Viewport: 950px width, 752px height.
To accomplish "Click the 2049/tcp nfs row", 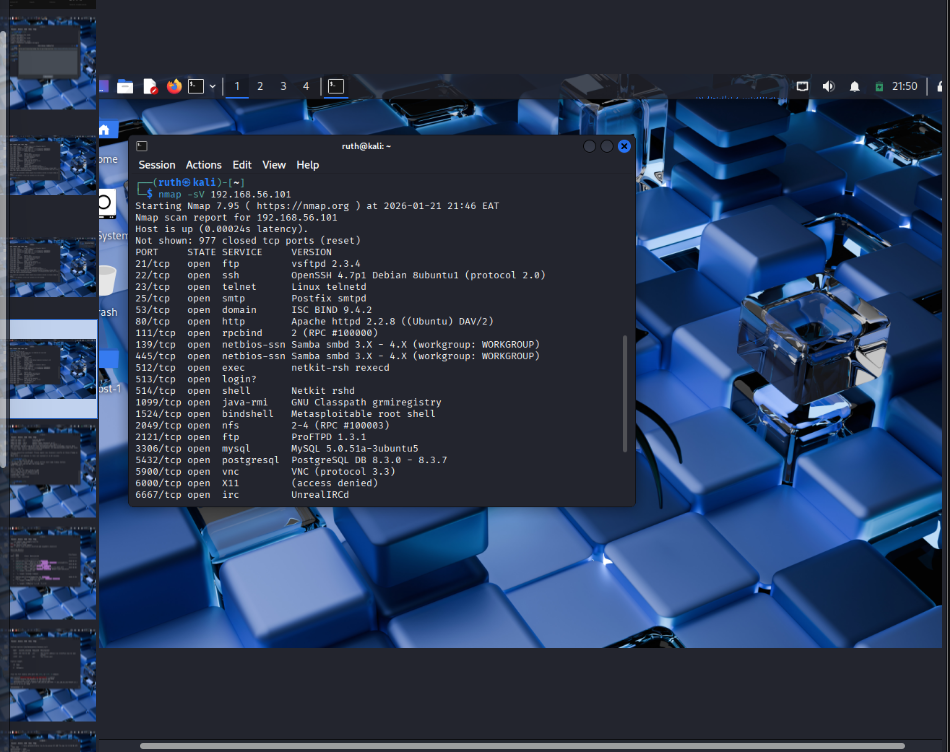I will pyautogui.click(x=262, y=425).
